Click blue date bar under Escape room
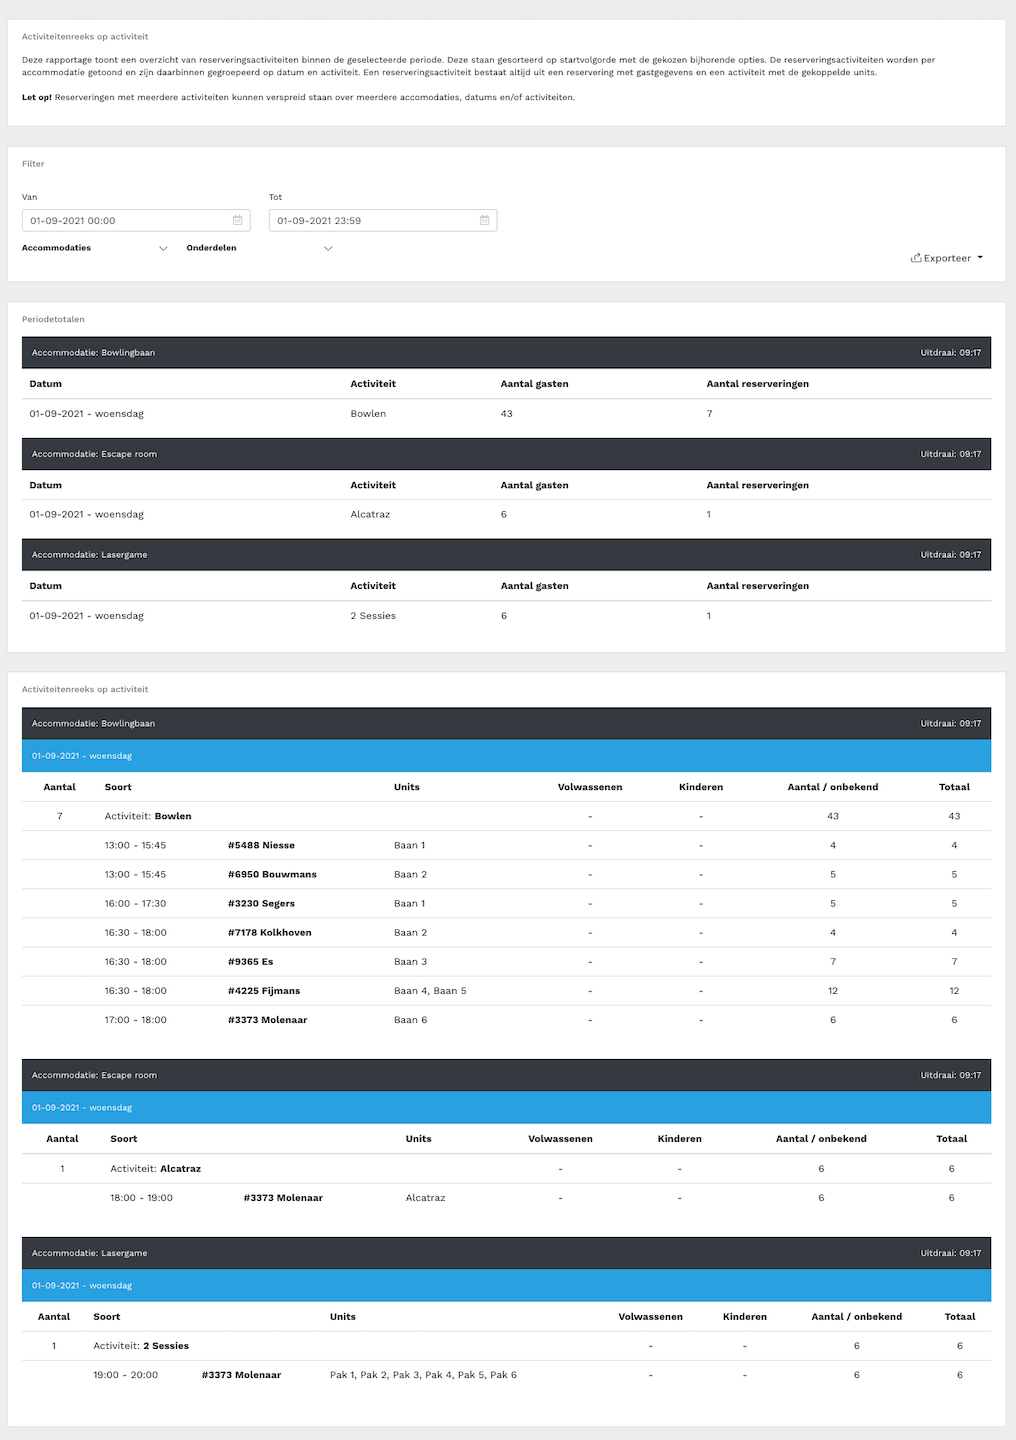This screenshot has width=1016, height=1440. coord(506,1108)
